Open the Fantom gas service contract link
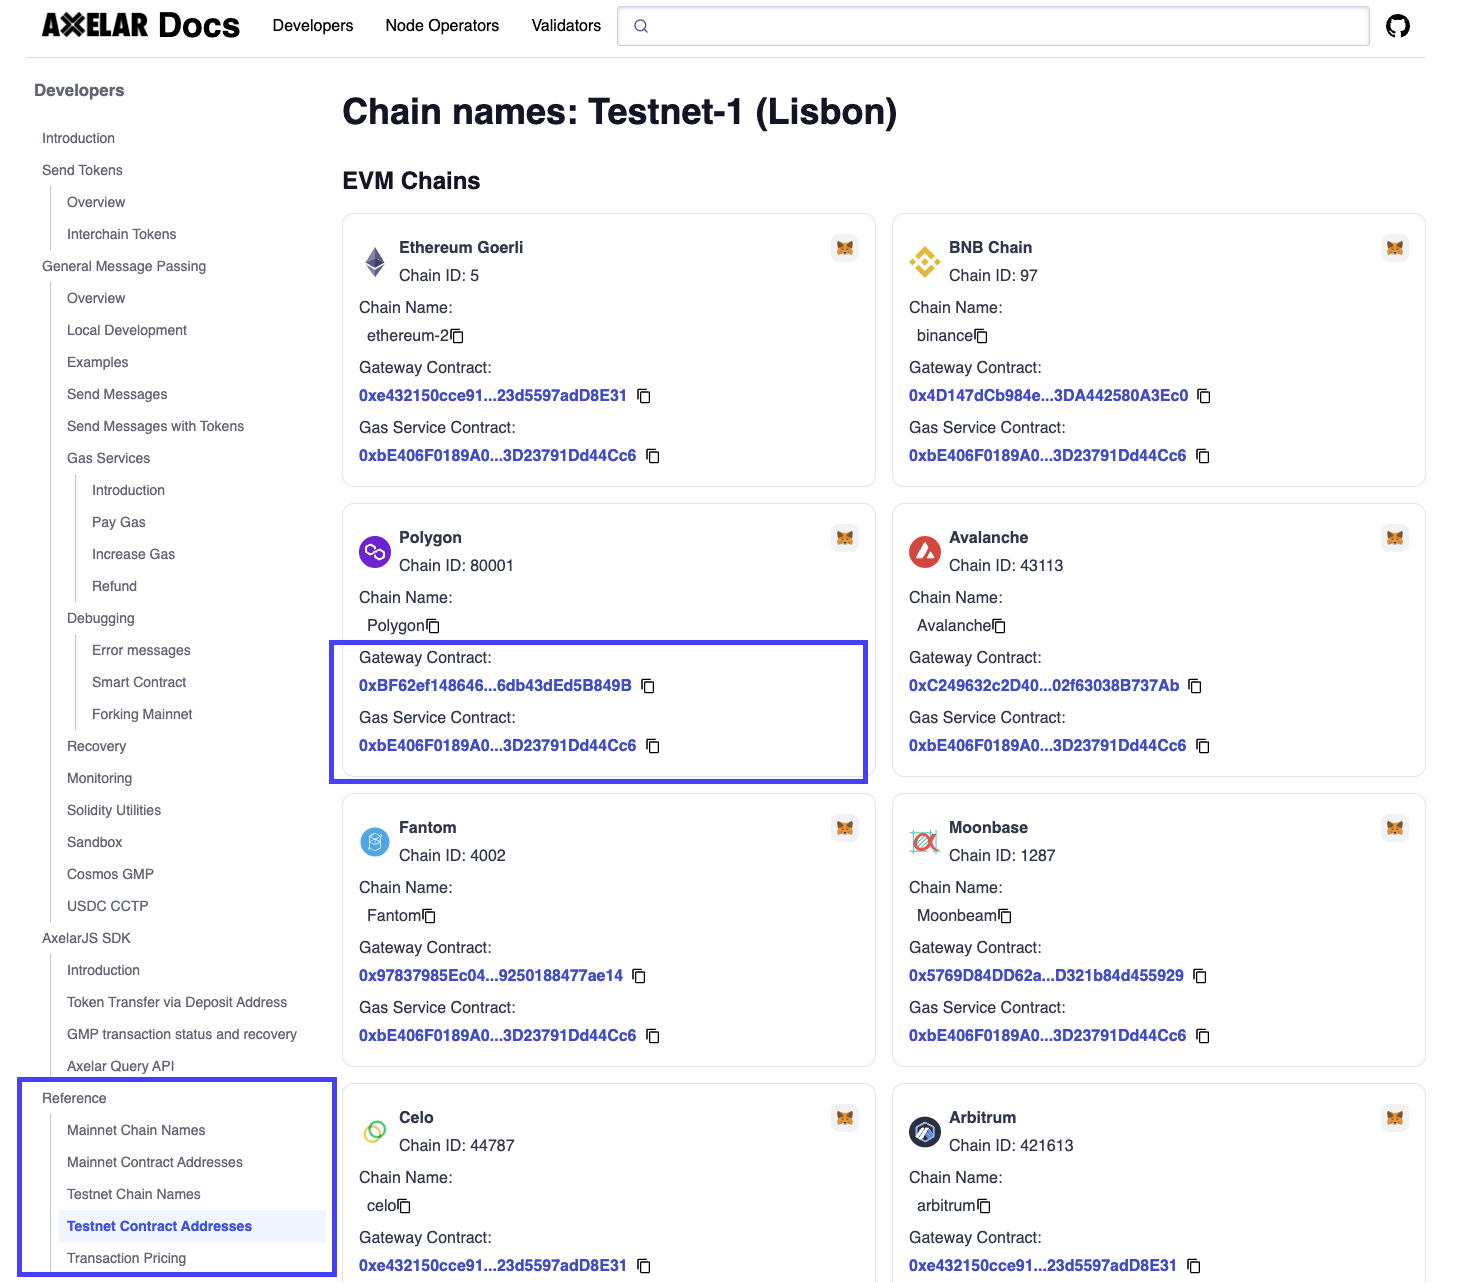The width and height of the screenshot is (1472, 1283). pos(497,1035)
